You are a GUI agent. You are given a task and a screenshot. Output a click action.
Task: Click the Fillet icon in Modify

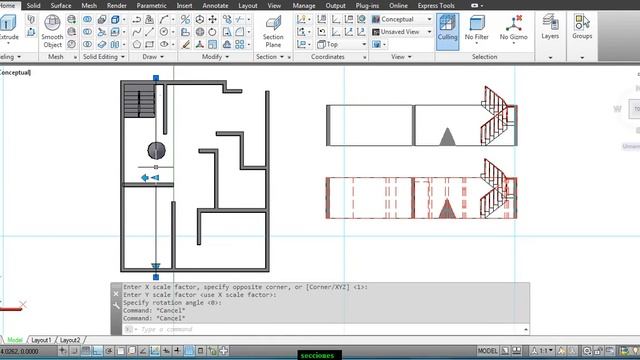[240, 32]
